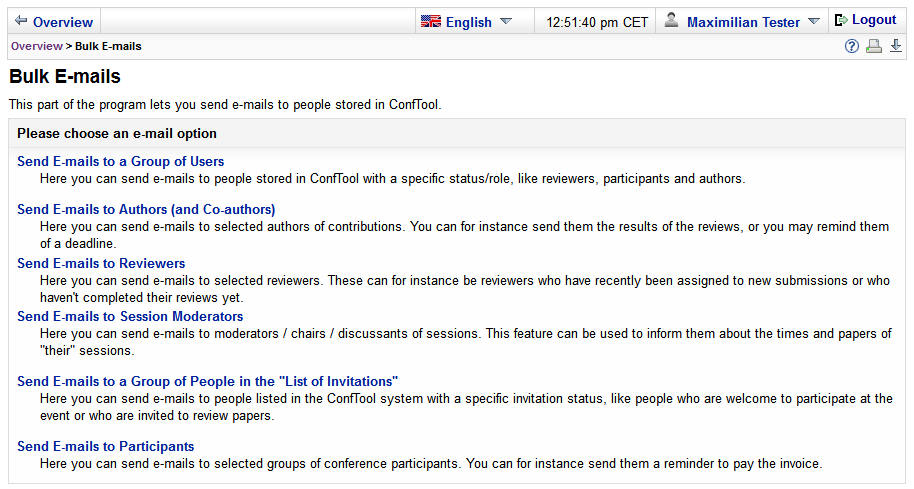Click the back arrow icon beside Overview

21,21
